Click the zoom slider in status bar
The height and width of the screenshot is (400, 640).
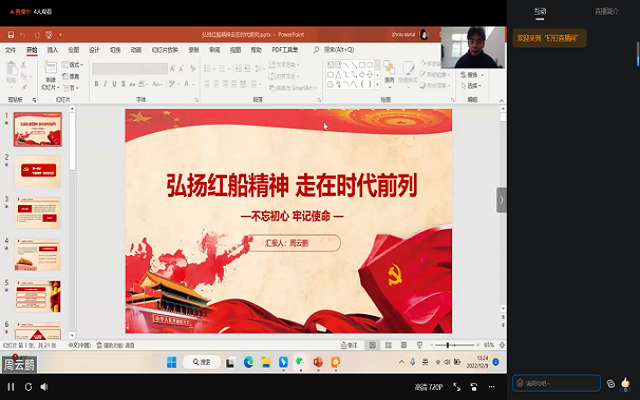click(455, 345)
